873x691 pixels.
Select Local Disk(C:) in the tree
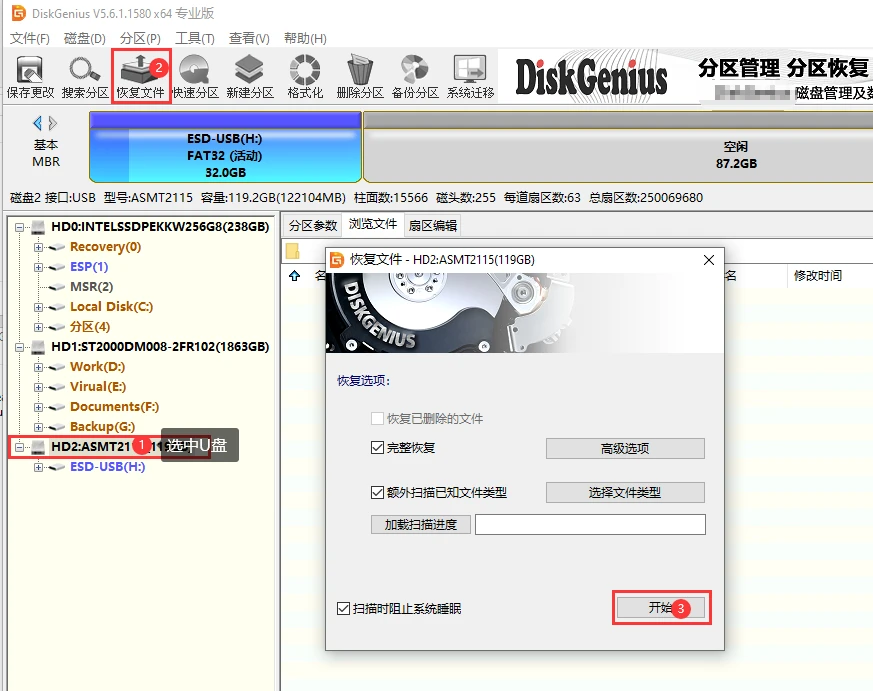[111, 307]
